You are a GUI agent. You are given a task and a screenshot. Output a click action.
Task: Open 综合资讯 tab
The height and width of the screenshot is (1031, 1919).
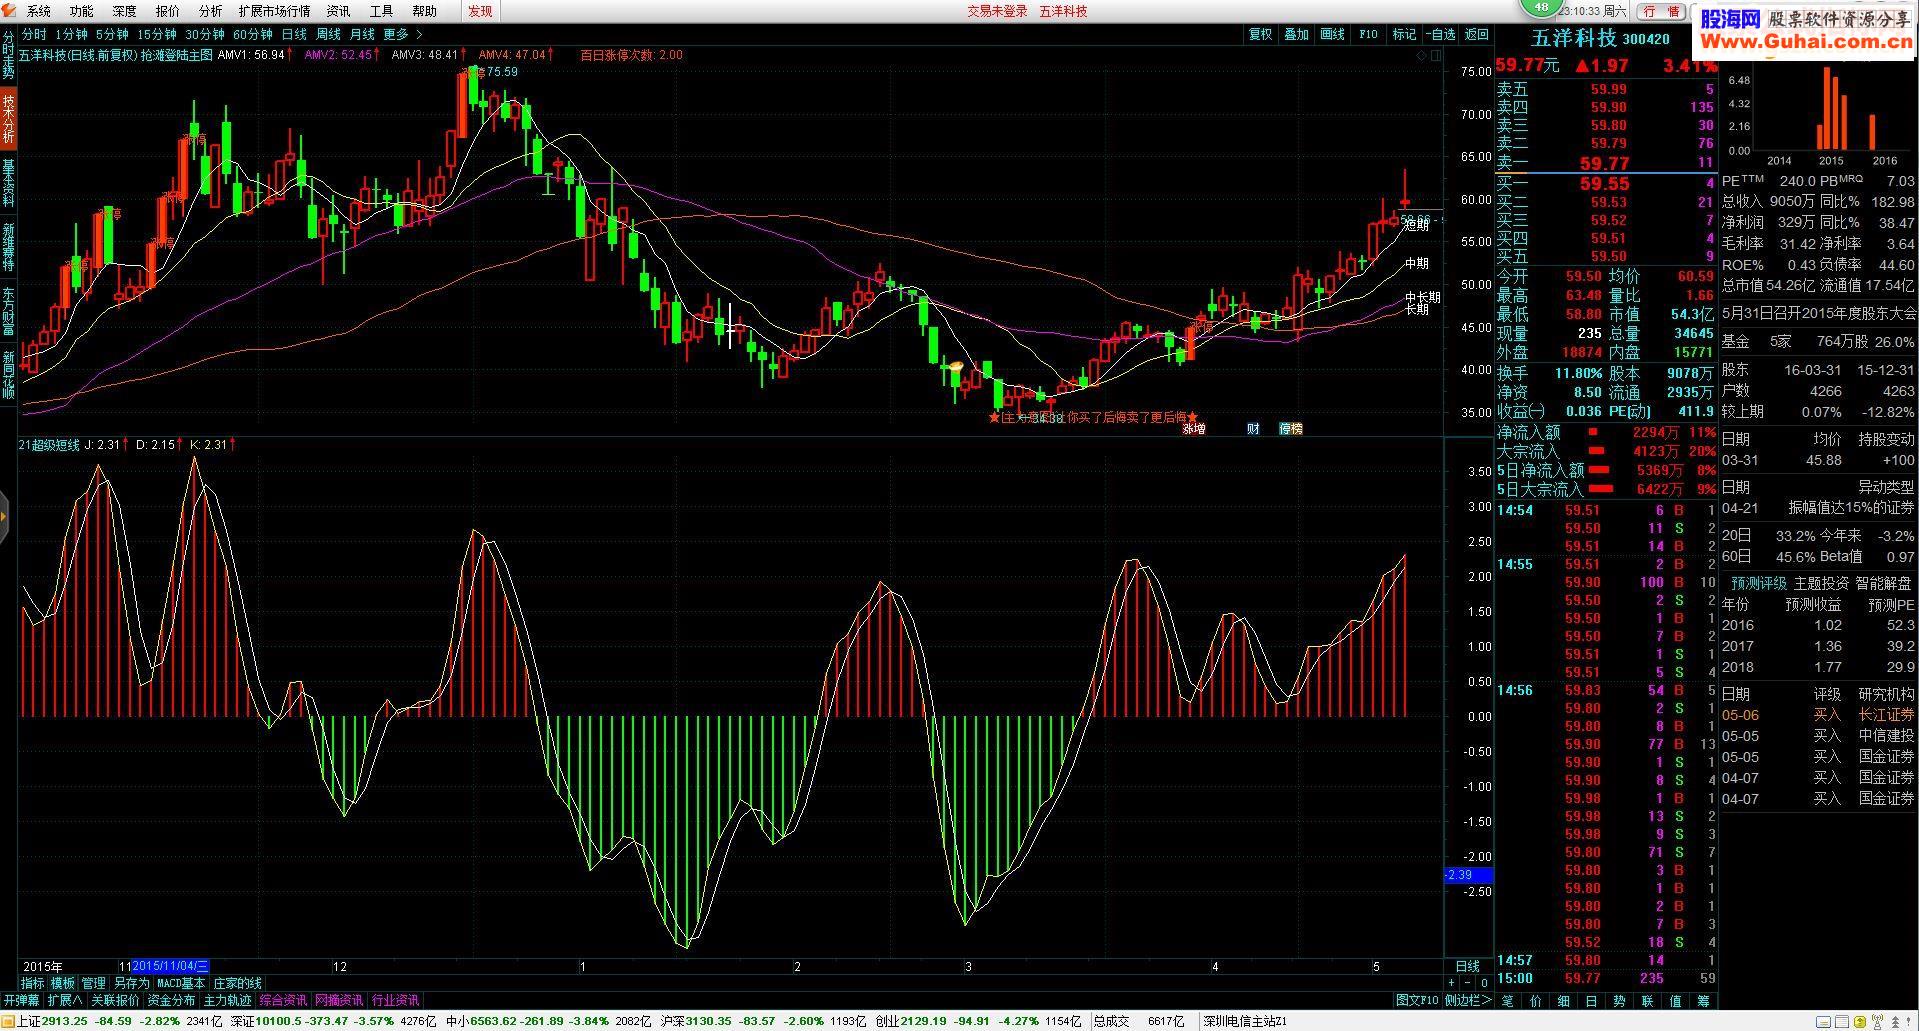[283, 1000]
